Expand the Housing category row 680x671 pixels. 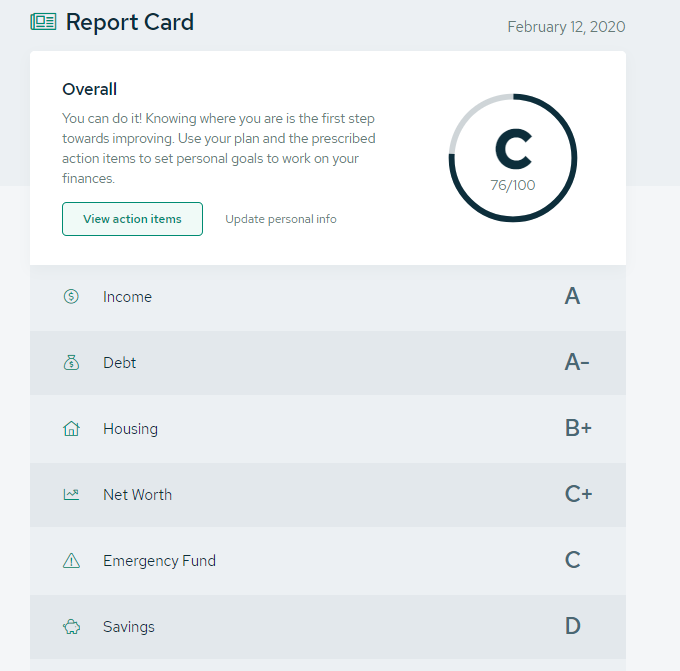click(328, 429)
